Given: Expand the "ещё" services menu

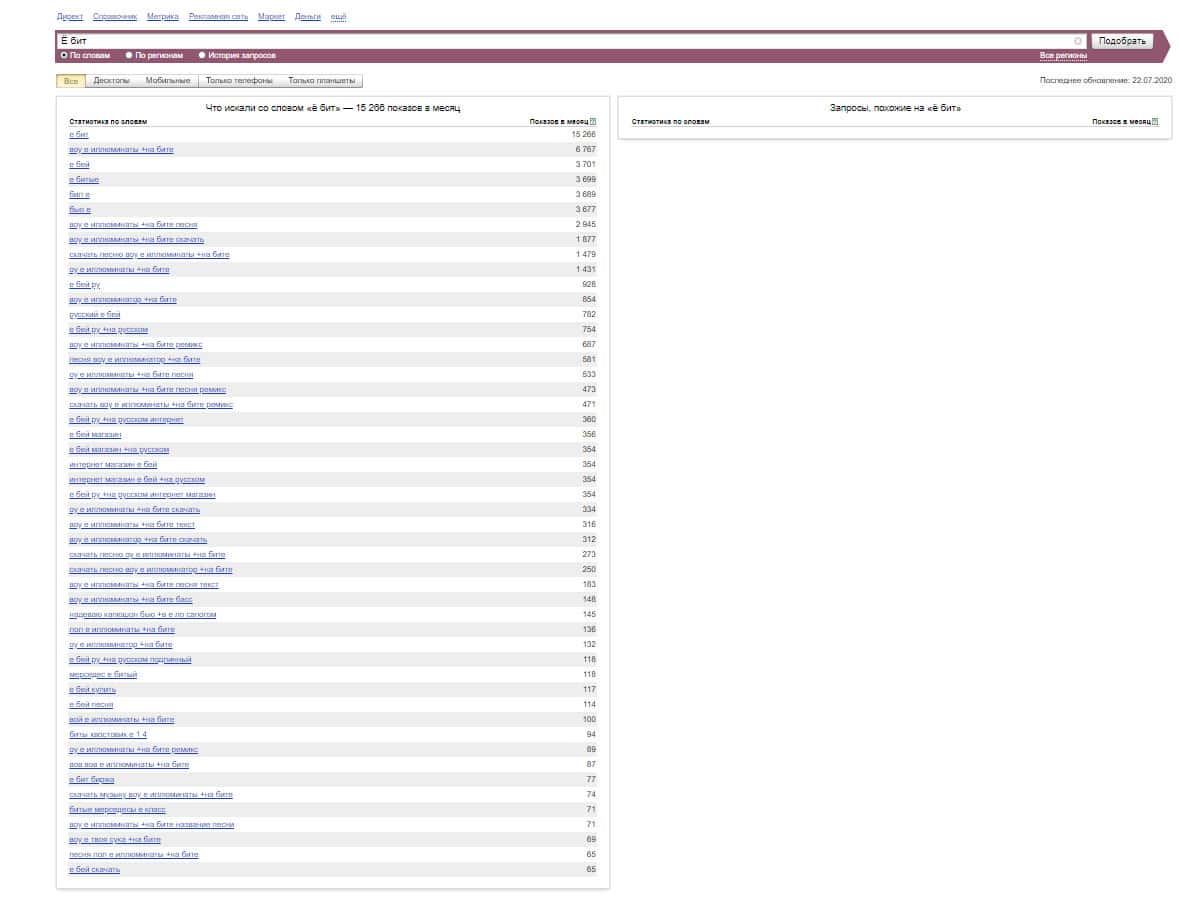Looking at the screenshot, I should (338, 17).
